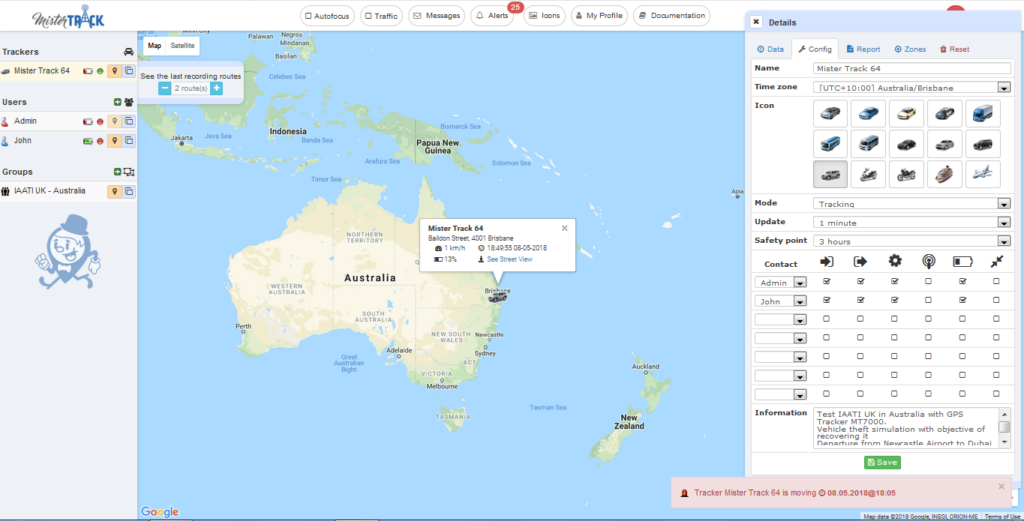The image size is (1024, 521).
Task: Click the location pin for IAATI UK - Australia
Action: coord(114,191)
